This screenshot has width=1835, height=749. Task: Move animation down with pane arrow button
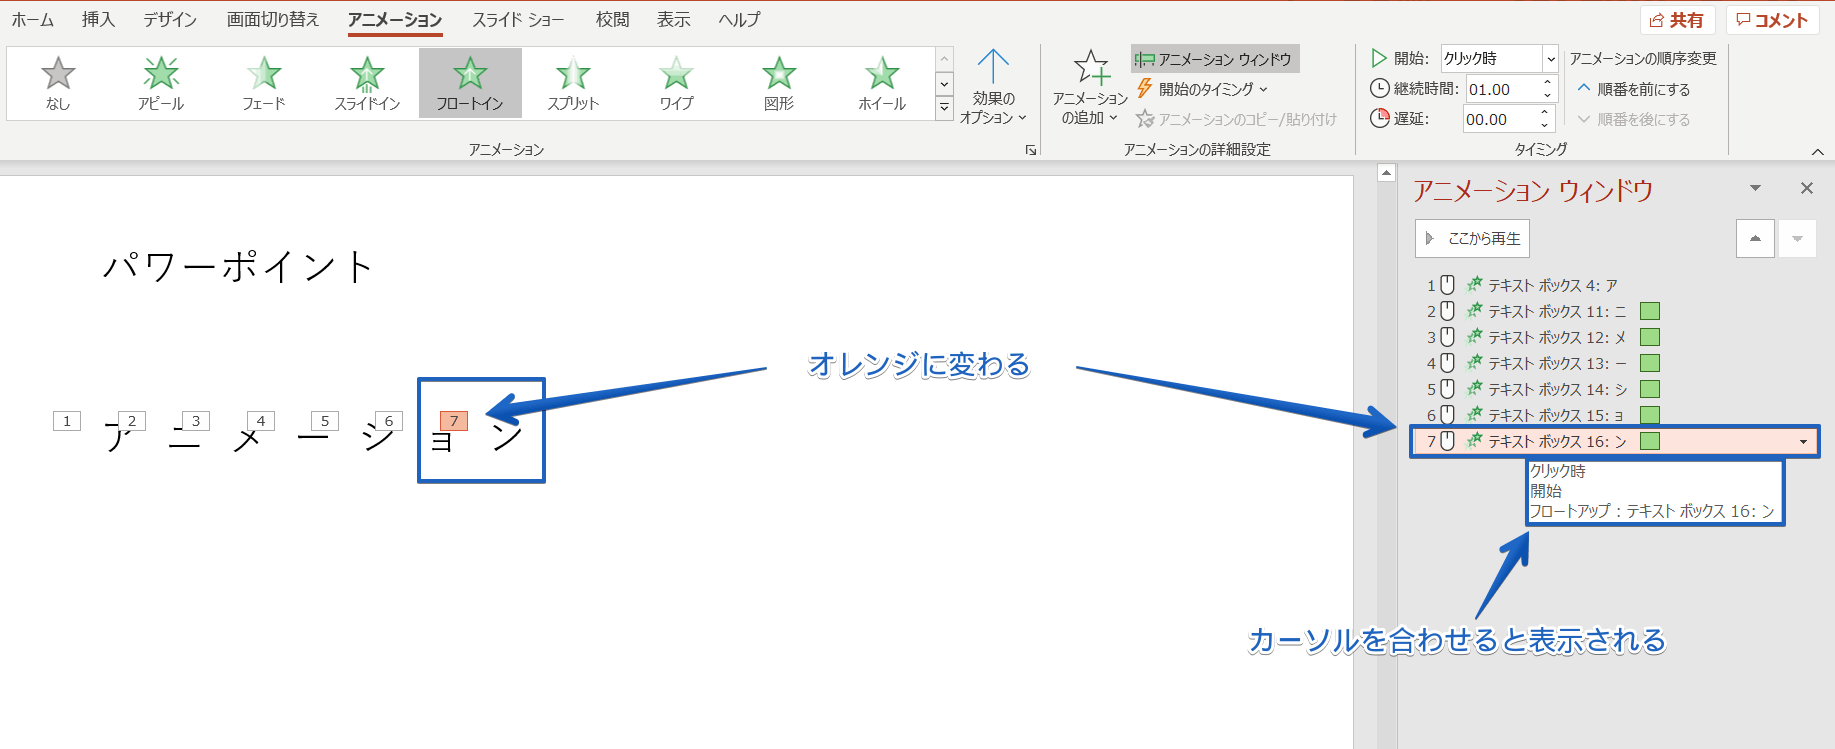pos(1797,238)
